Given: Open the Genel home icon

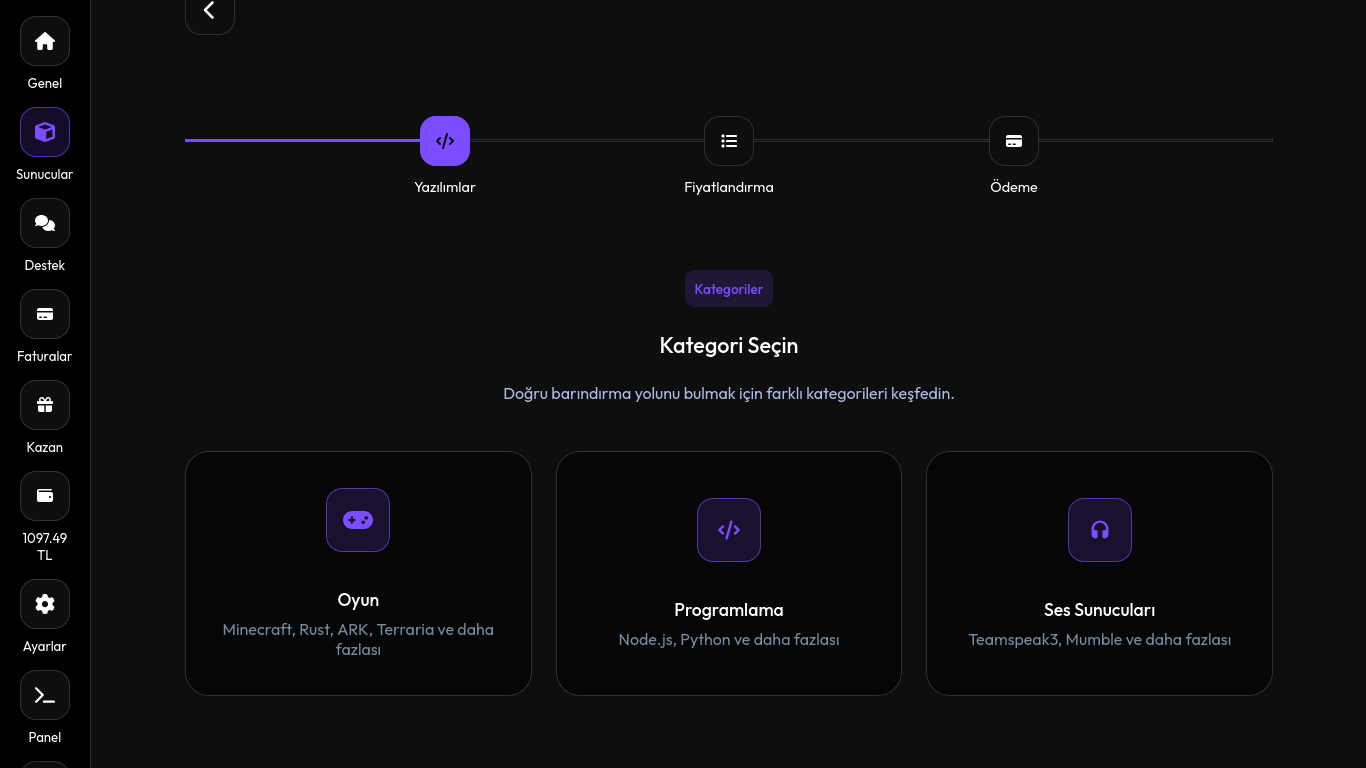Looking at the screenshot, I should tap(45, 42).
